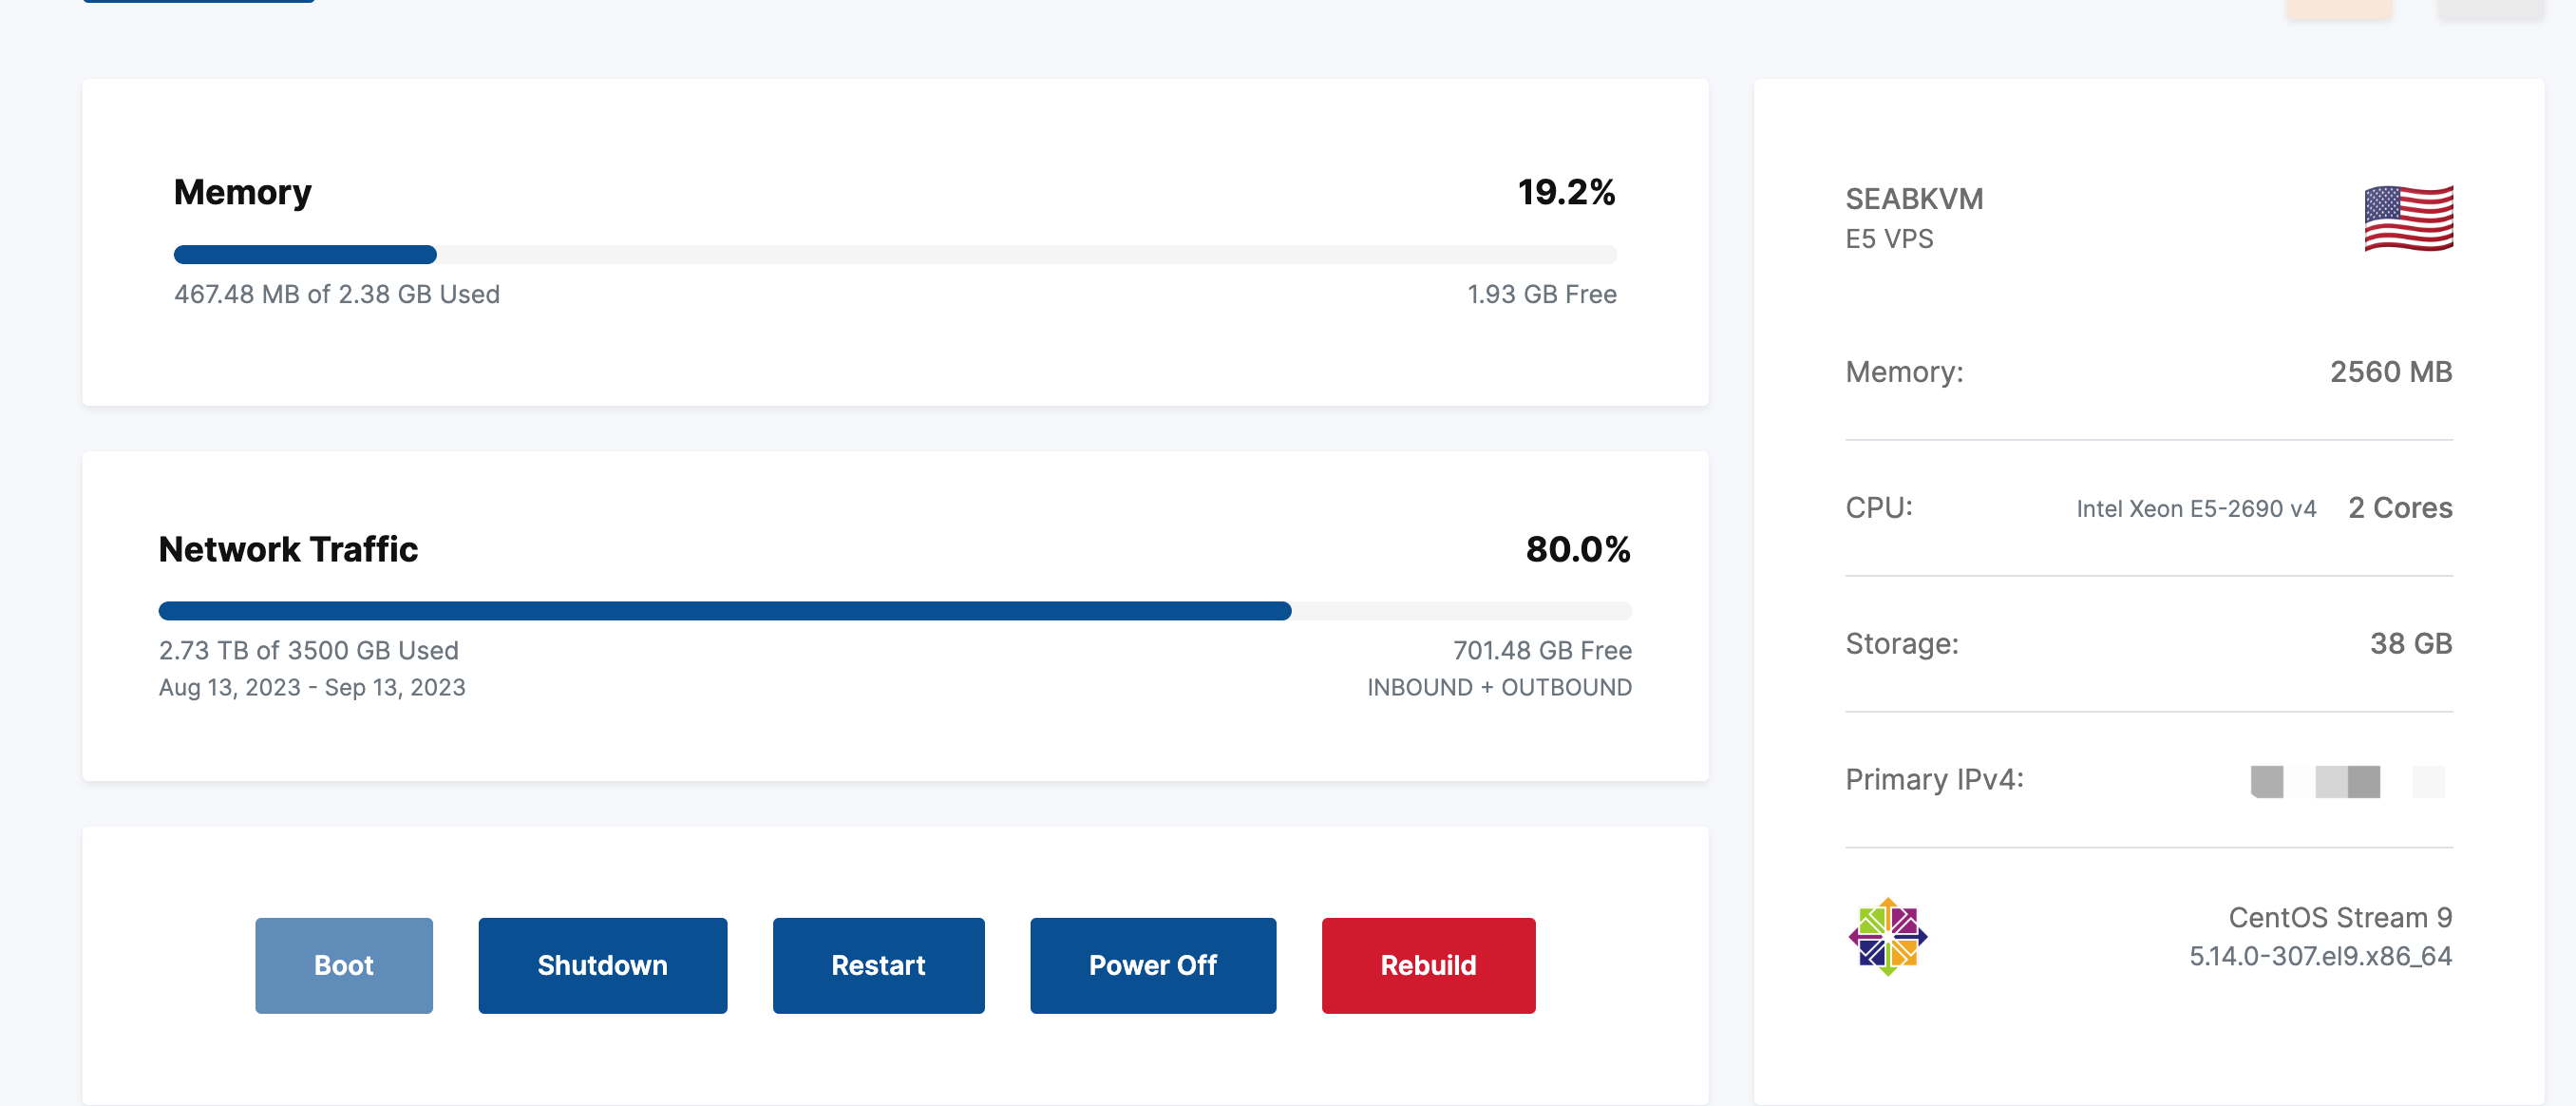The height and width of the screenshot is (1106, 2576).
Task: Click the CentOS Stream 9 label
Action: 2340,917
